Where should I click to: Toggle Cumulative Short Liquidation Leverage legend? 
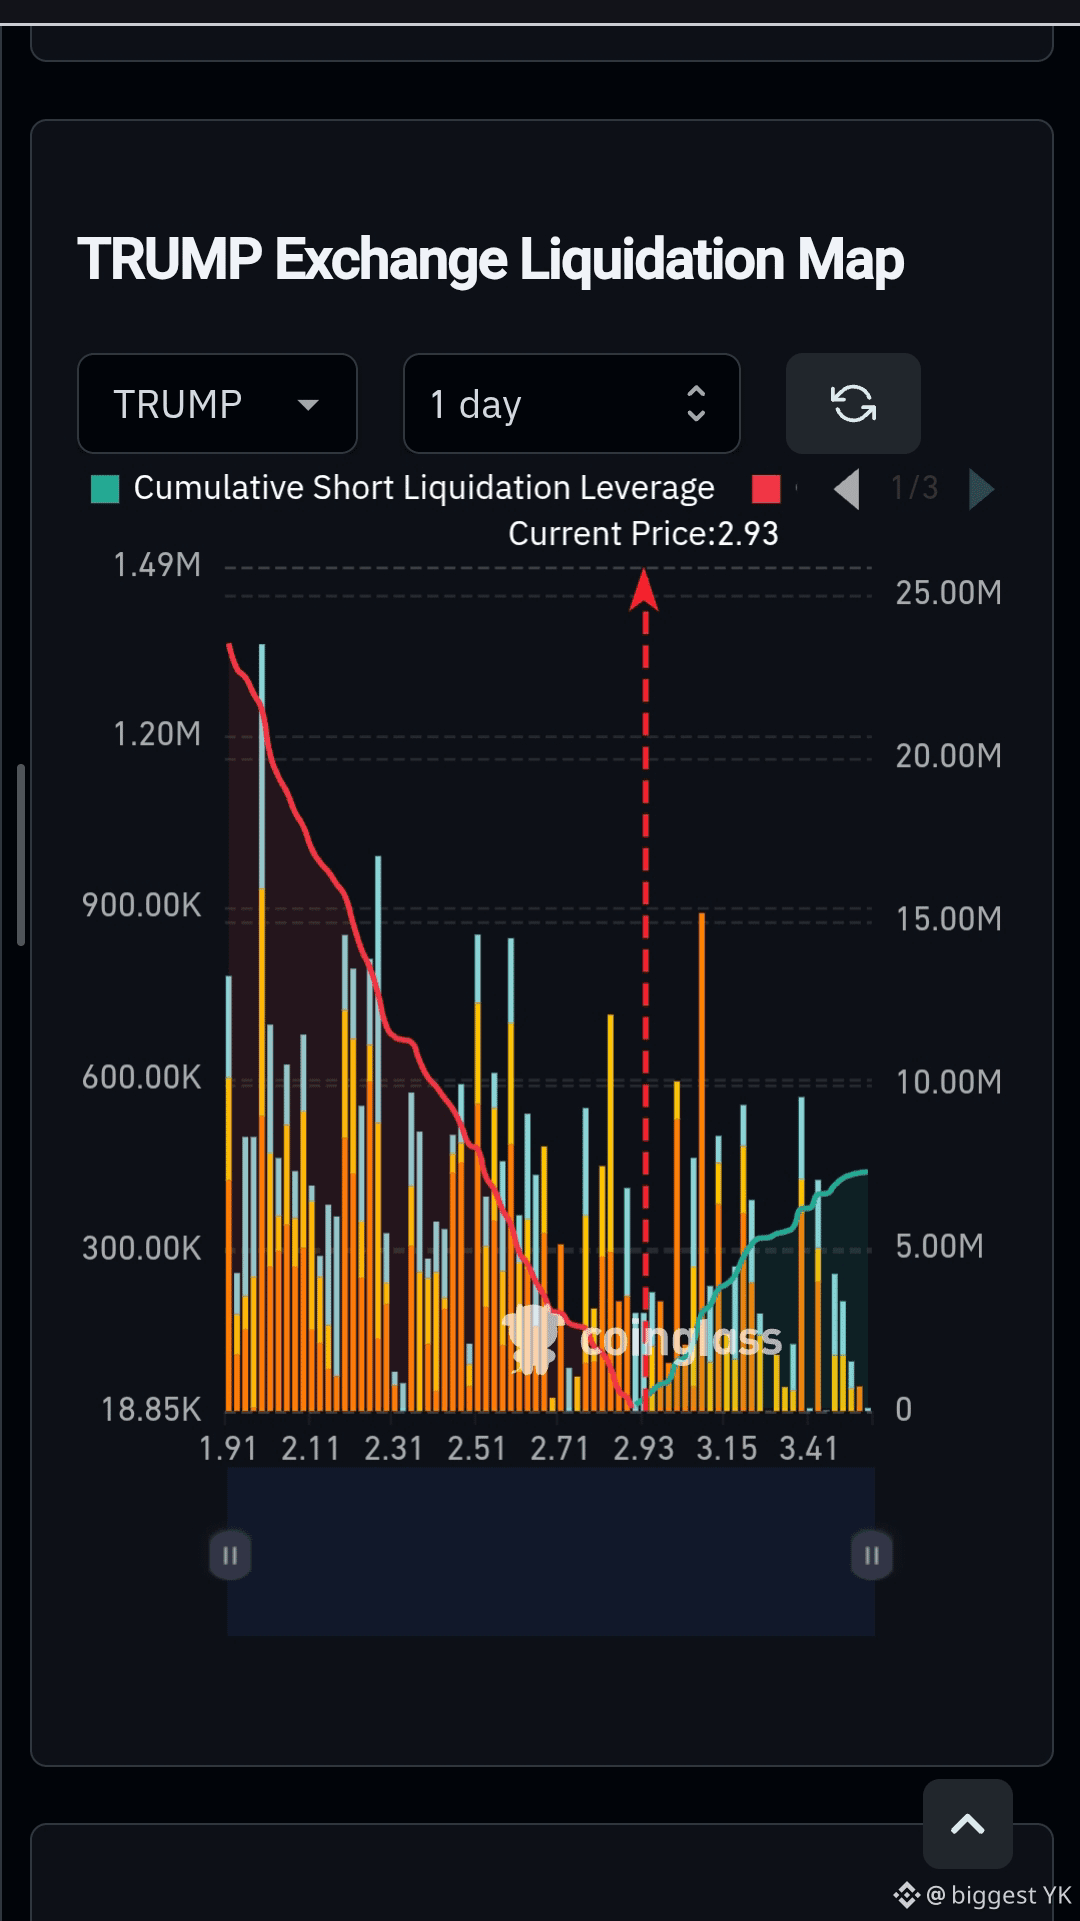point(403,488)
